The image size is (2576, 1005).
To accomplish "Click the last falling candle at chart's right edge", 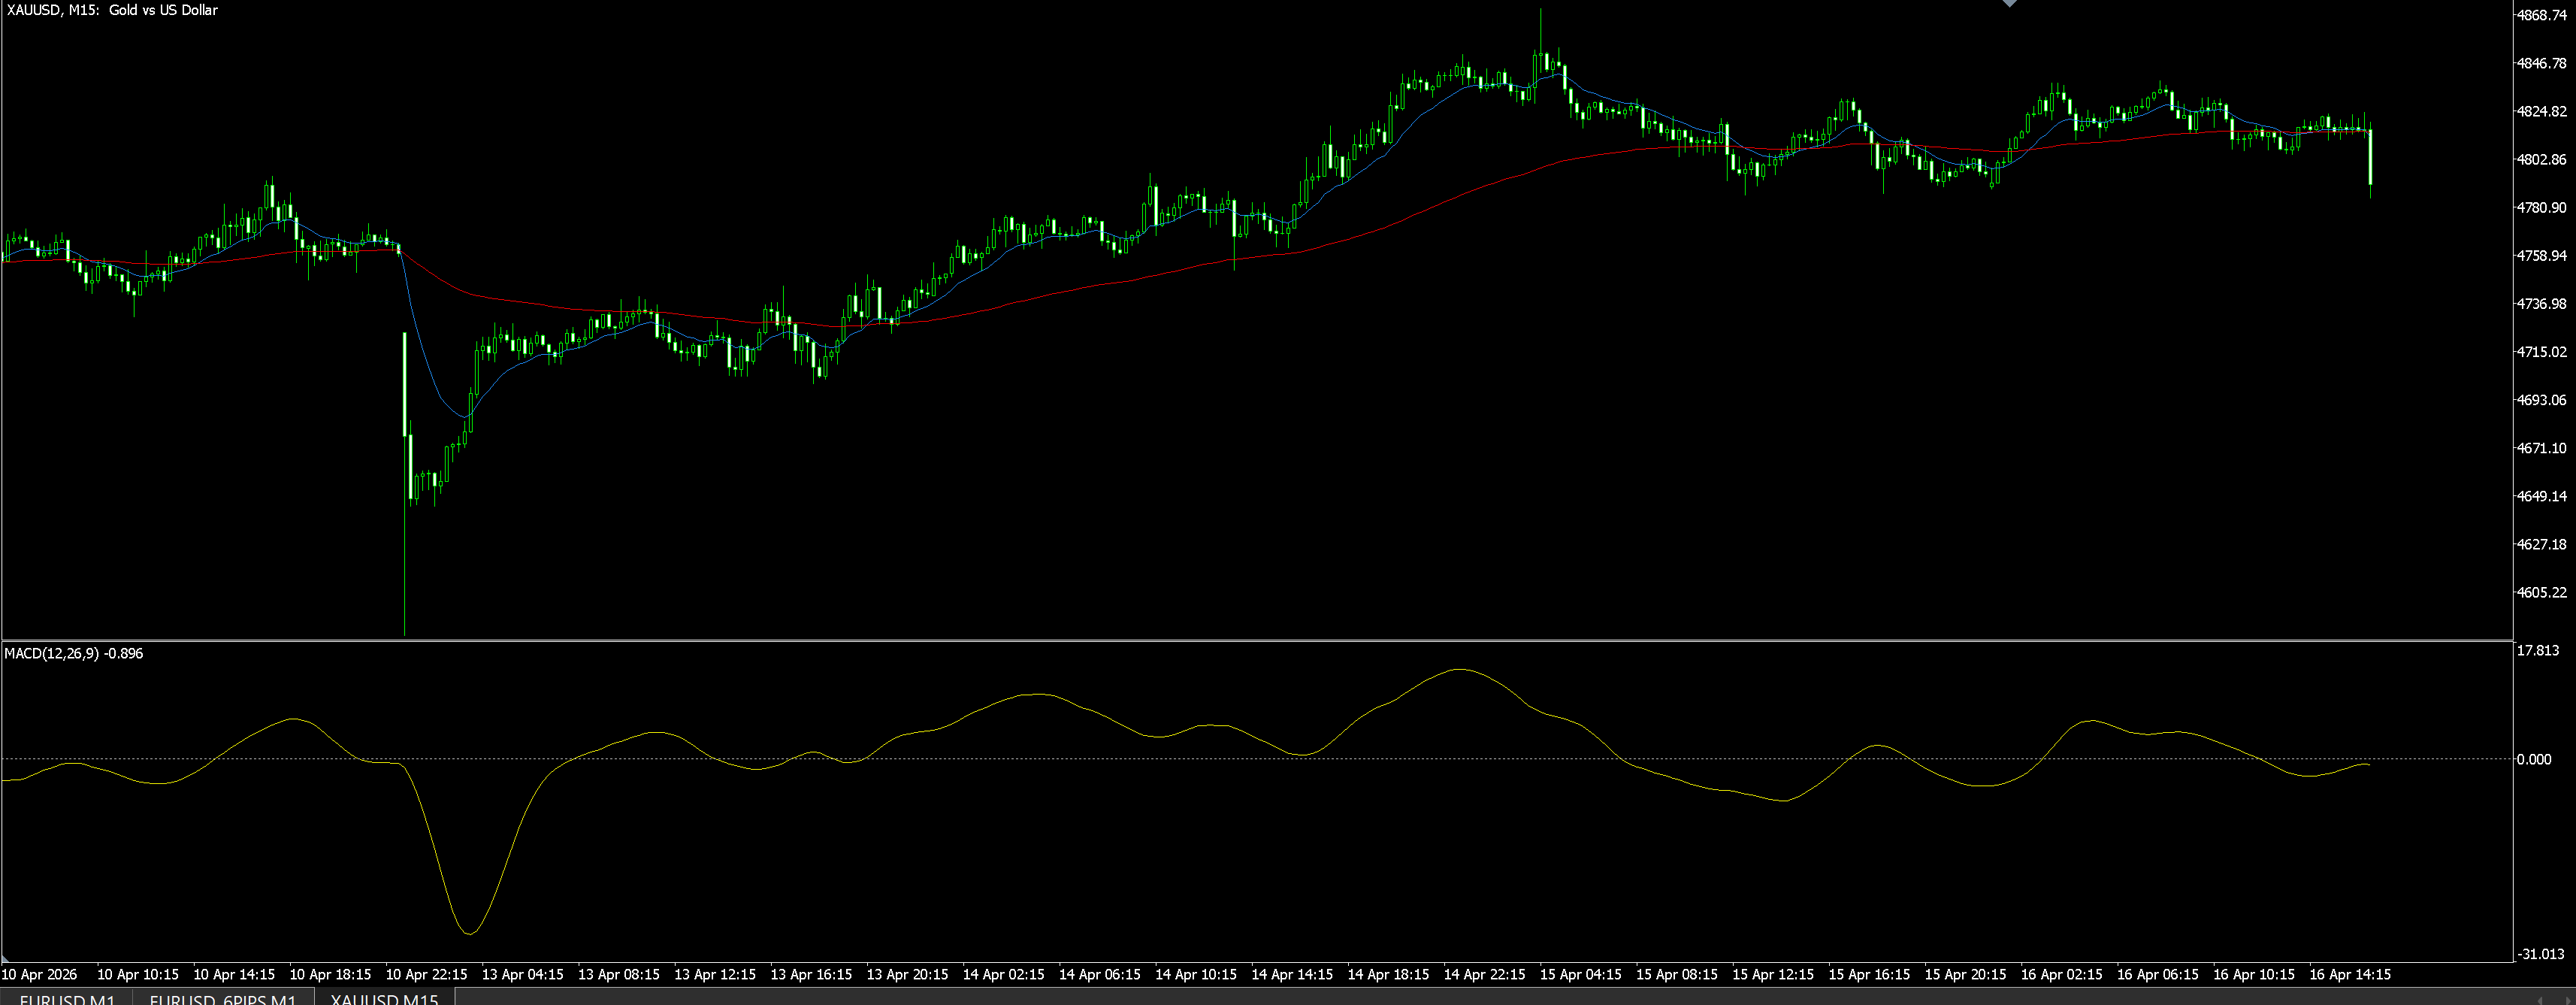I will coord(2370,156).
